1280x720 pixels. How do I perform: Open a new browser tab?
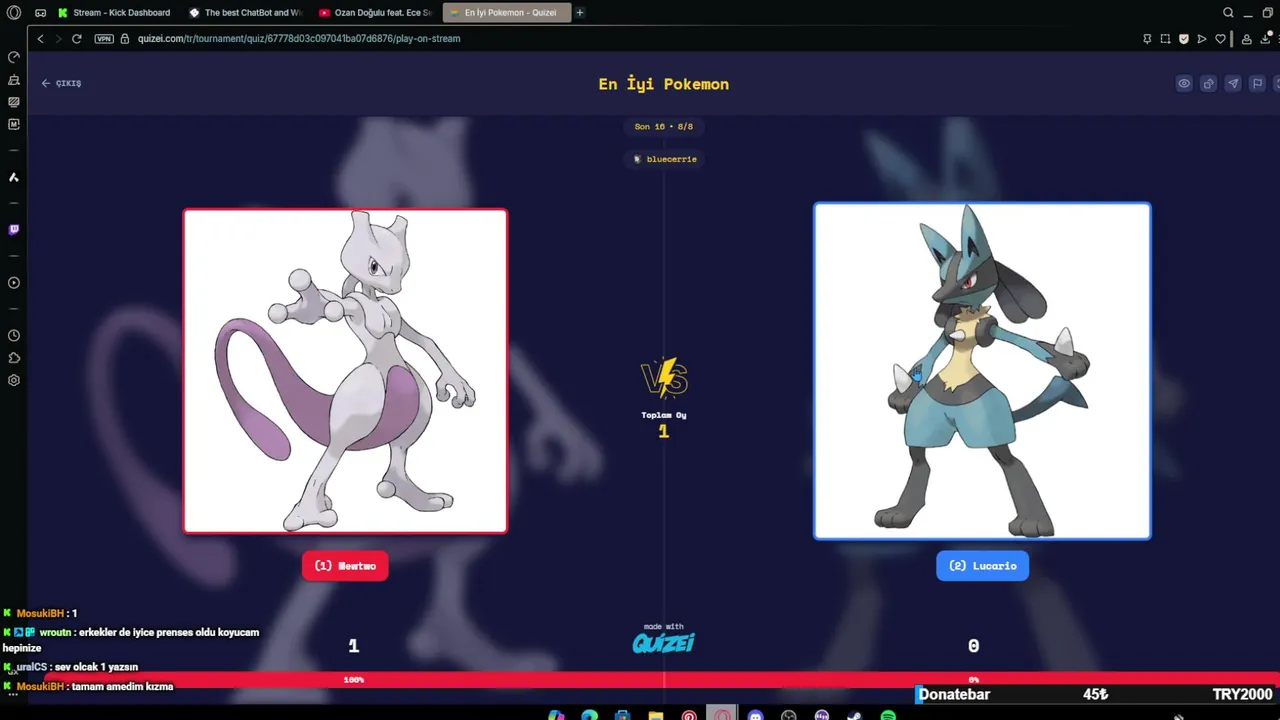coord(580,13)
